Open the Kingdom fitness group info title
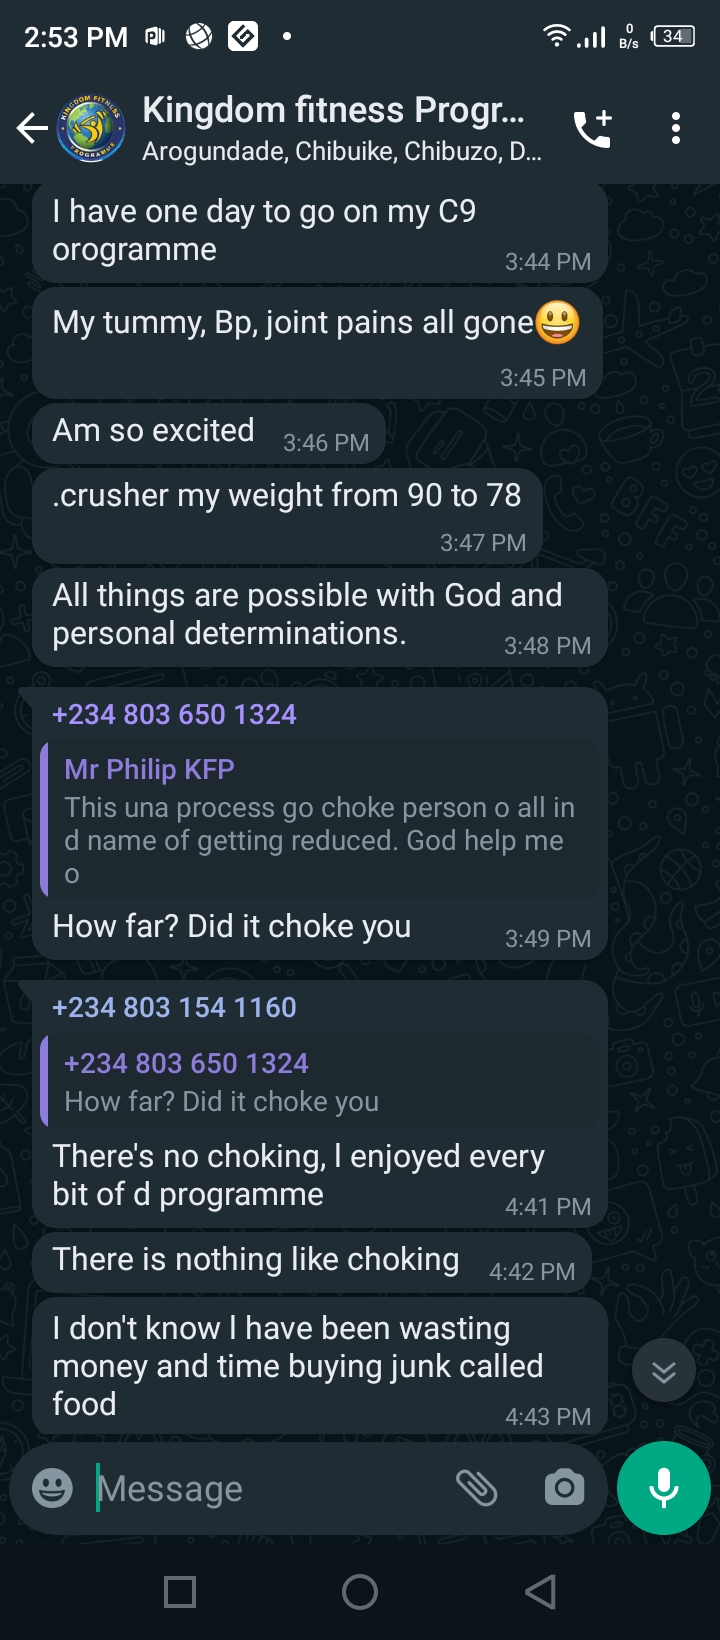Screen dimensions: 720x1640 point(333,110)
